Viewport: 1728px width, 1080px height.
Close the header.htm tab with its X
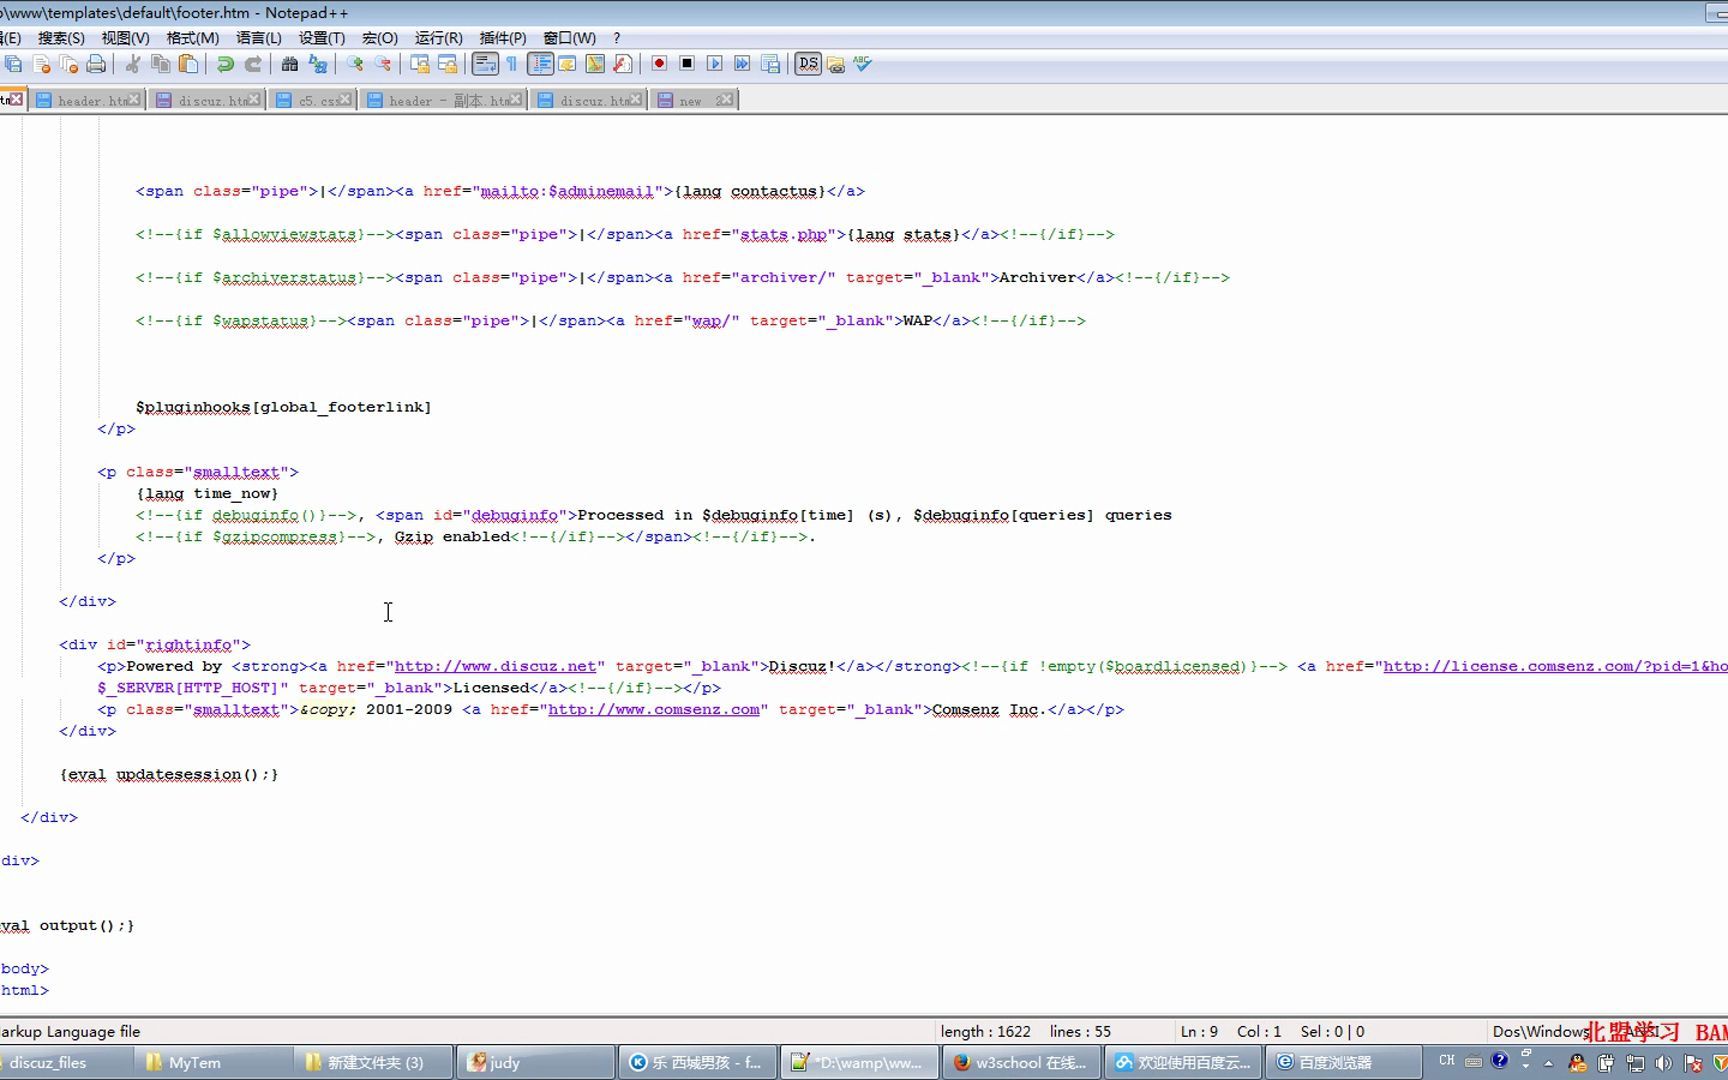134,99
